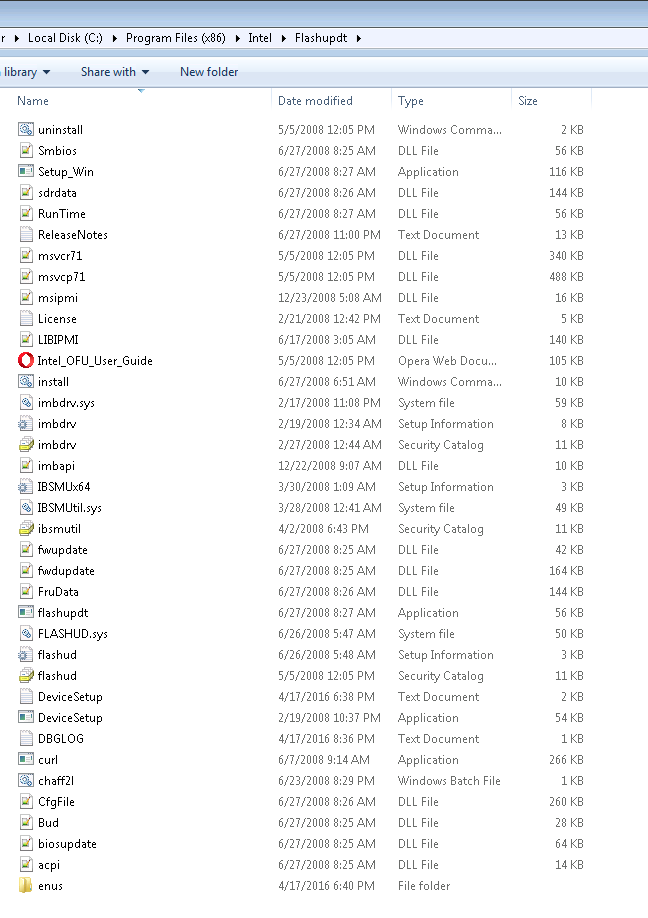This screenshot has width=648, height=918.
Task: Click the Opera icon for Intel_OFU_User_Guide
Action: tap(26, 361)
